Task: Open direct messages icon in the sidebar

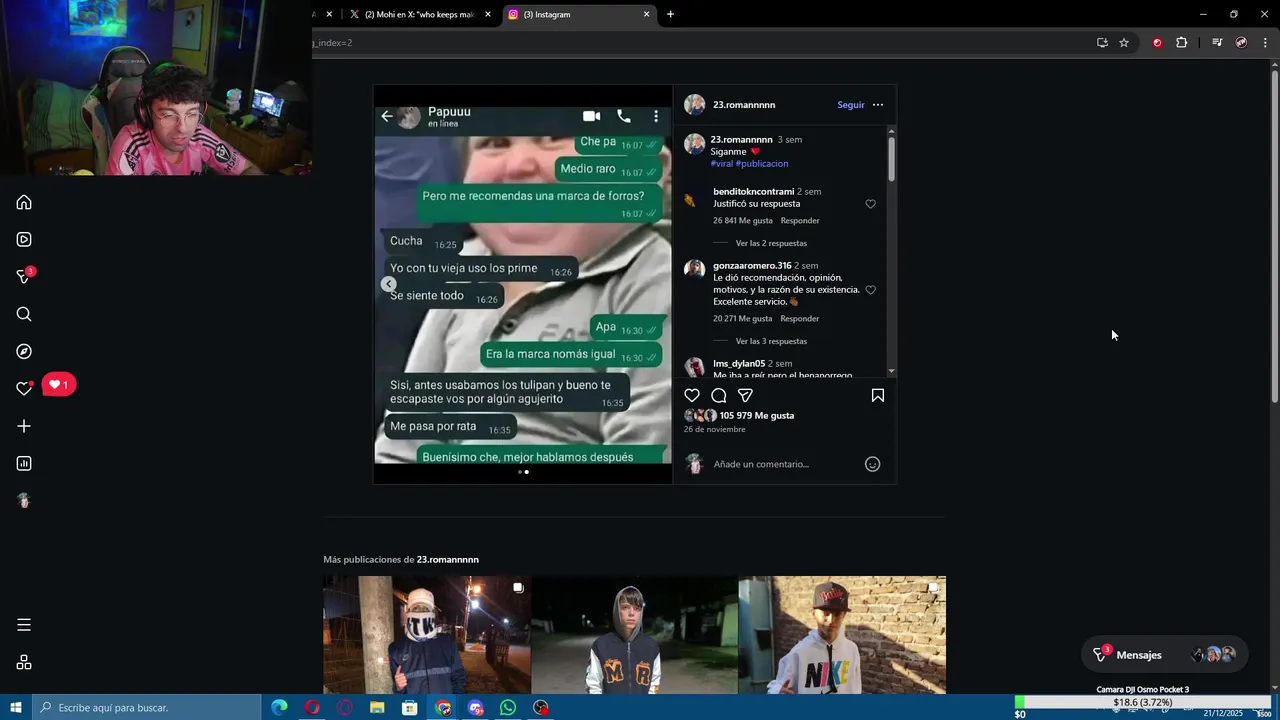Action: pos(24,277)
